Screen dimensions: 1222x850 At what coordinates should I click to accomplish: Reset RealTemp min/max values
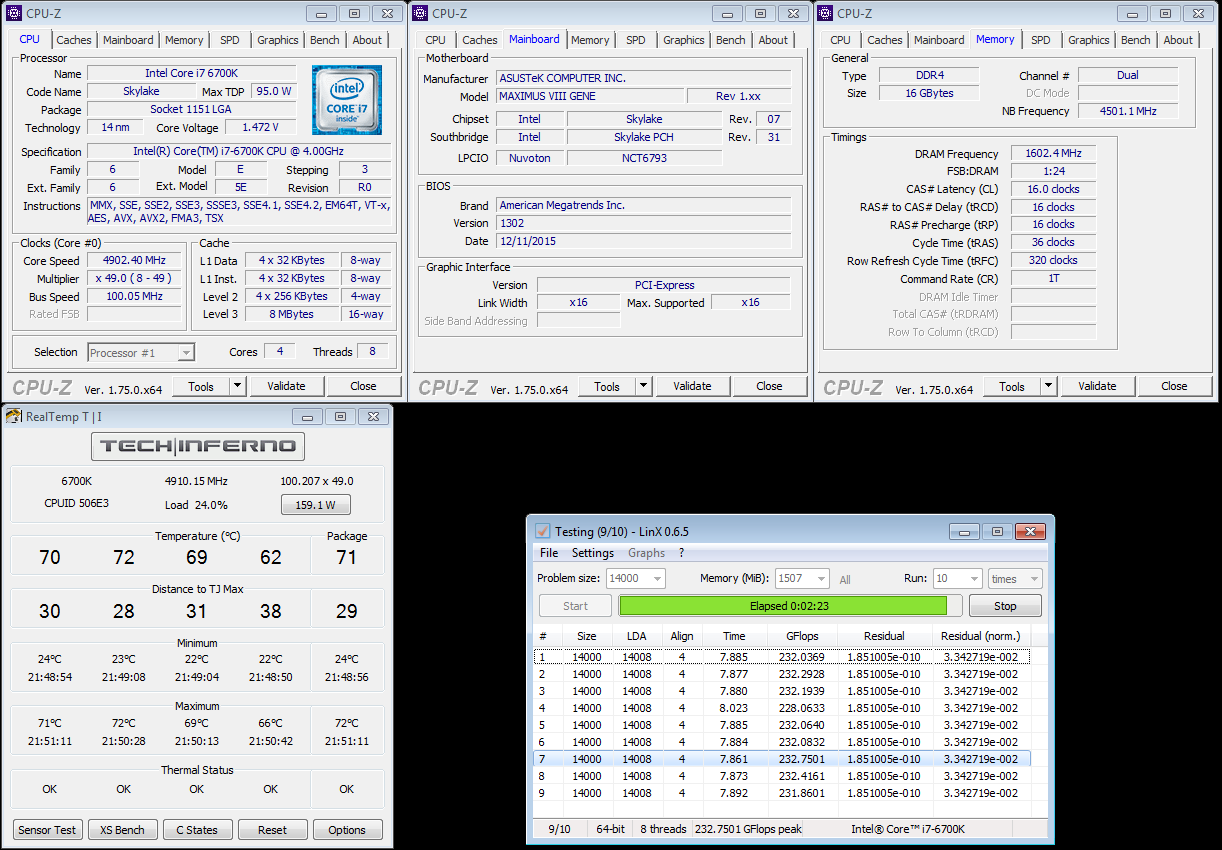[x=272, y=830]
